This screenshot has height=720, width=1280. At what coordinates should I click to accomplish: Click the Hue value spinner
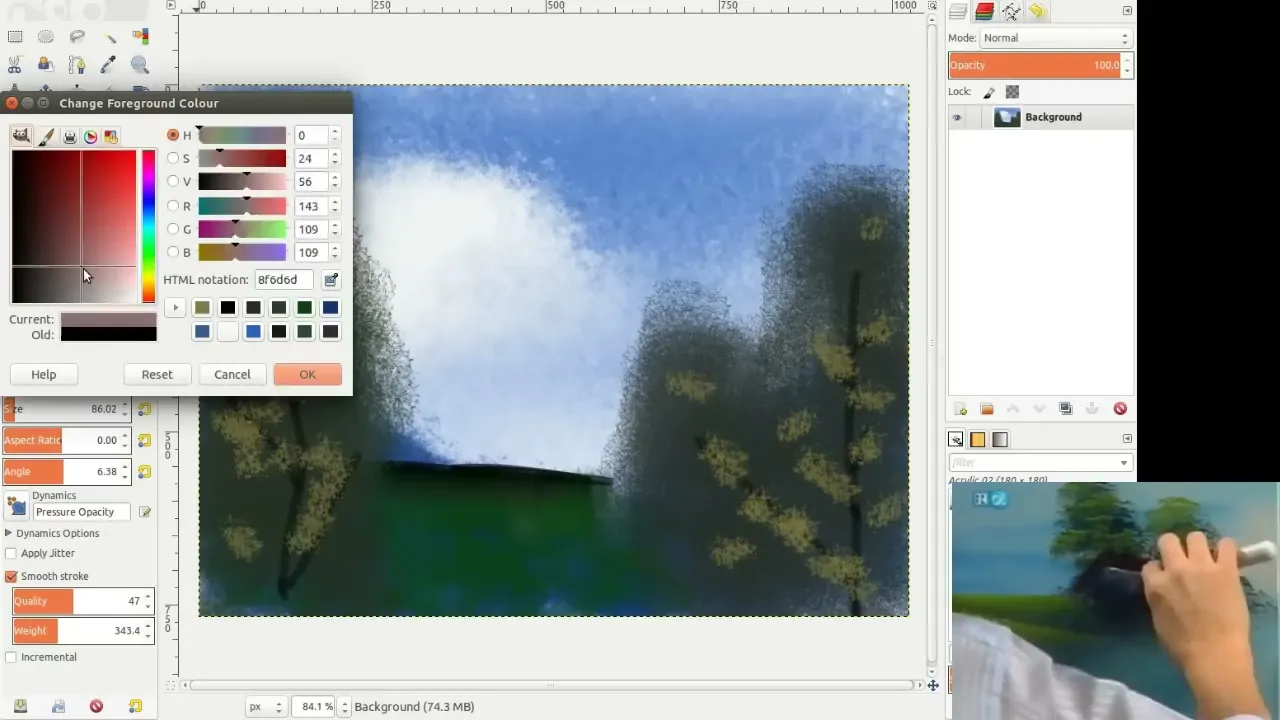point(317,135)
